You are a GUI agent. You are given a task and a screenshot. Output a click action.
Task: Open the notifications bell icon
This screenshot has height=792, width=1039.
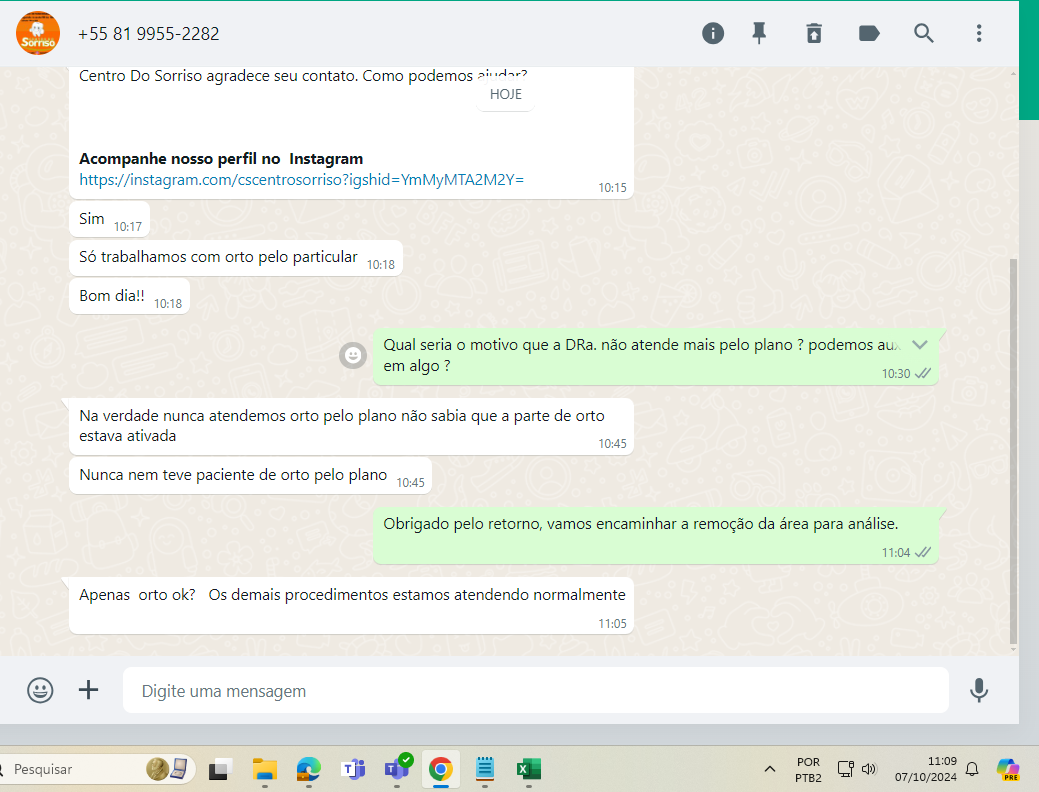pos(972,769)
